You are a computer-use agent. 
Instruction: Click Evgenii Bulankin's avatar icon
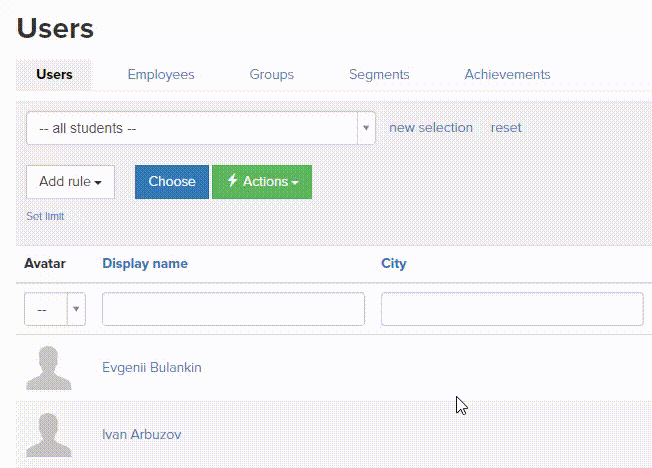point(48,368)
